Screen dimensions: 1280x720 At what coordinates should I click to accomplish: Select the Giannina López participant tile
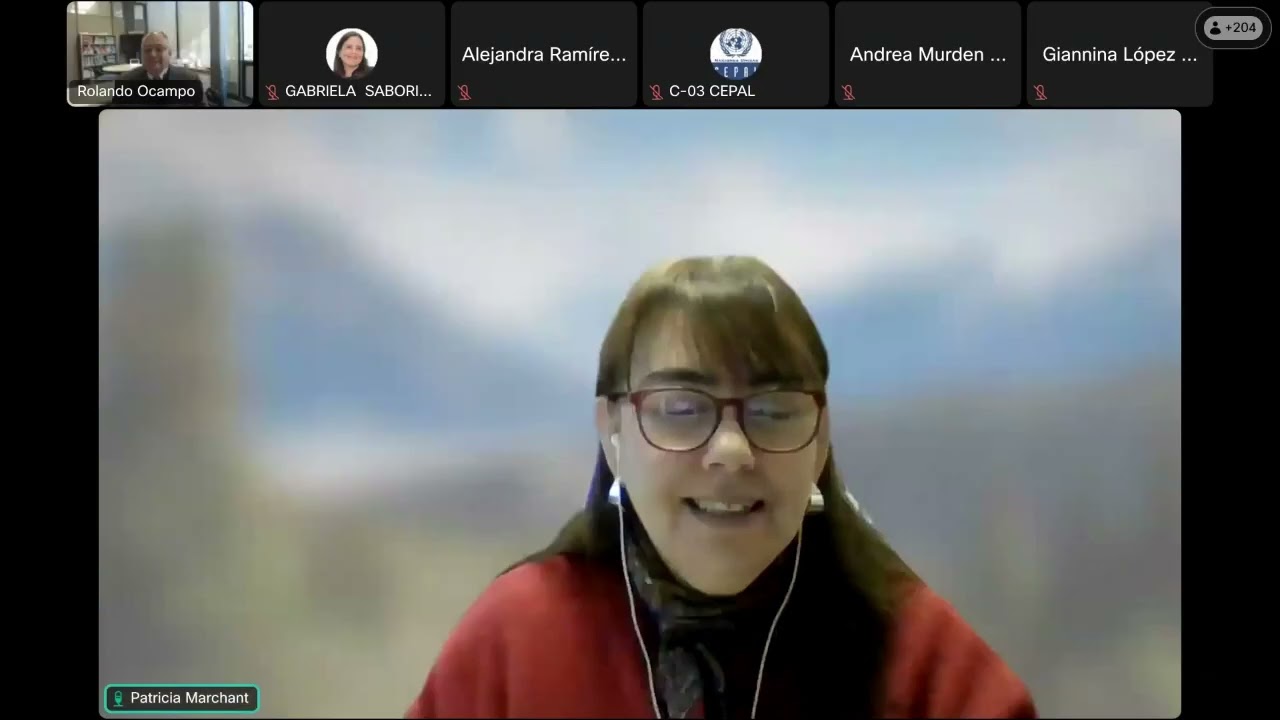pyautogui.click(x=1120, y=54)
